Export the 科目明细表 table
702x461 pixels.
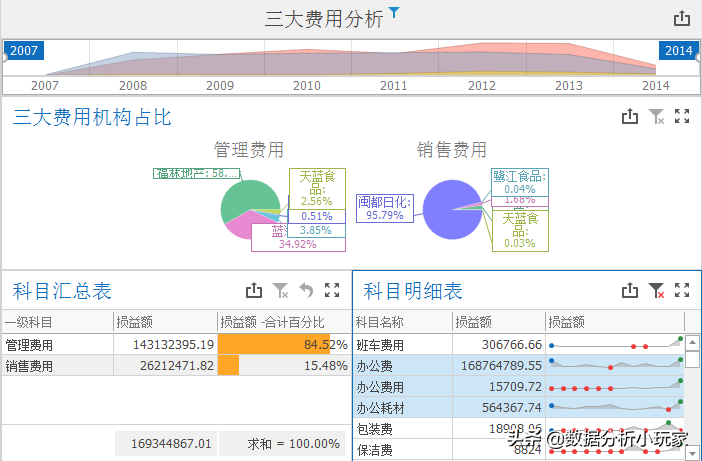[630, 291]
